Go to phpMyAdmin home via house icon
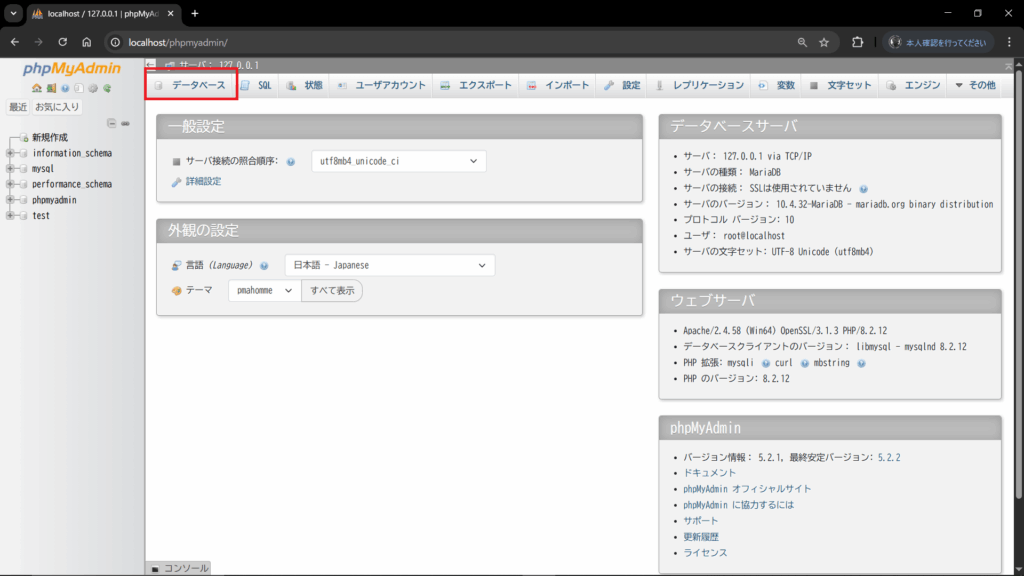The width and height of the screenshot is (1024, 576). point(37,88)
